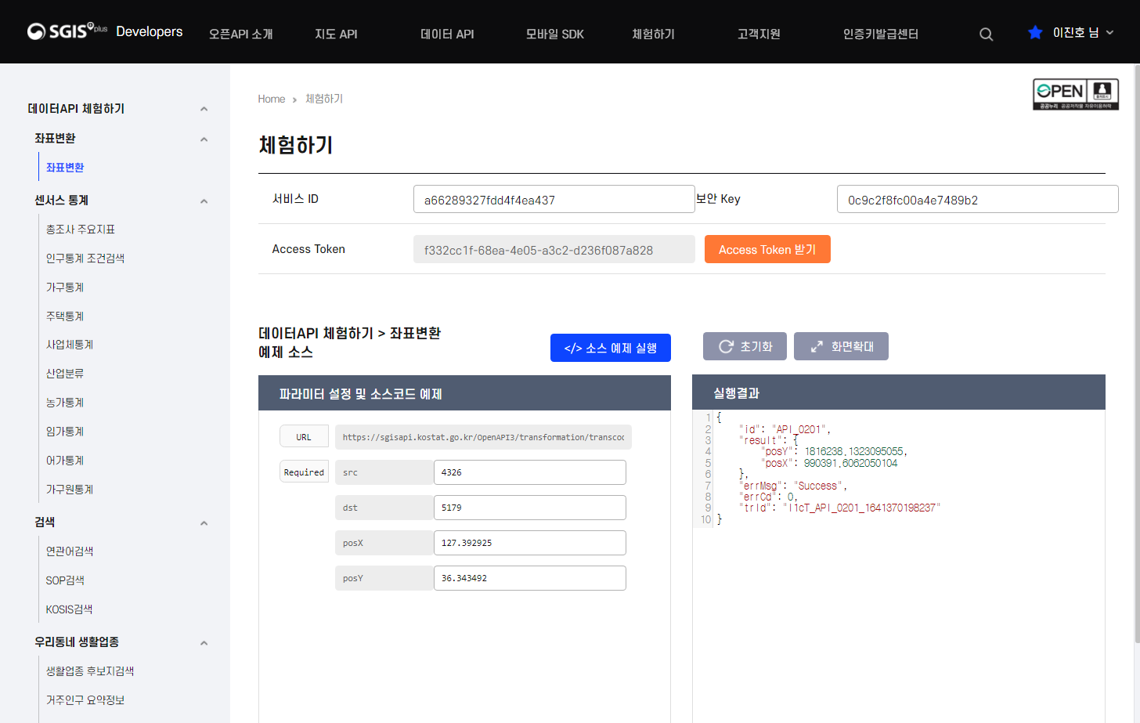
Task: Collapse the 센서스 통계 sidebar section
Action: click(x=204, y=200)
